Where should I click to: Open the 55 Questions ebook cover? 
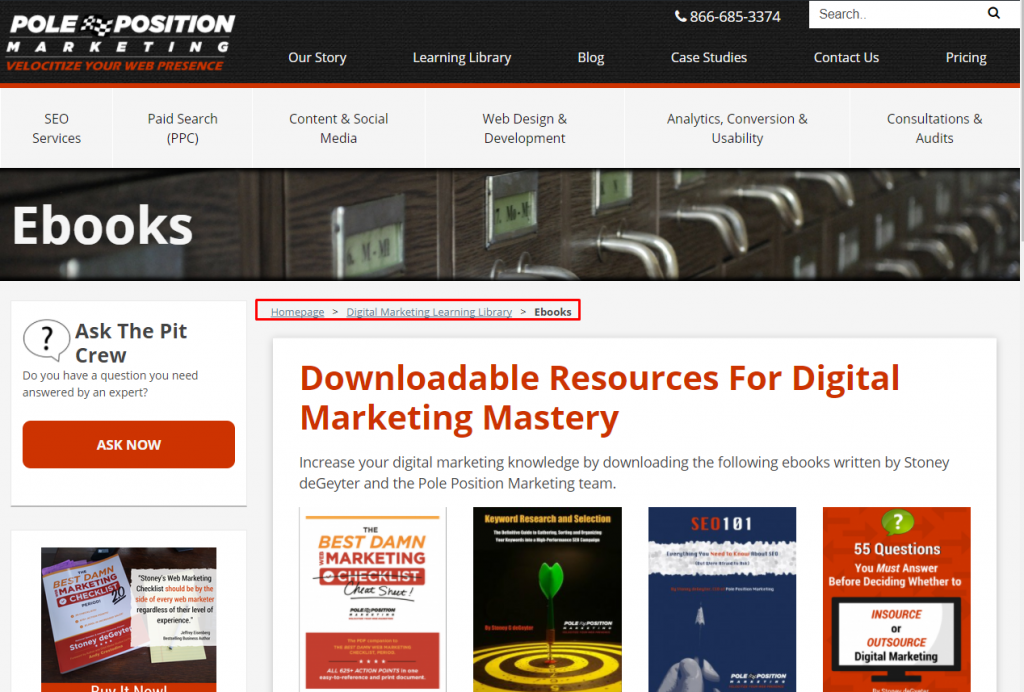(897, 599)
